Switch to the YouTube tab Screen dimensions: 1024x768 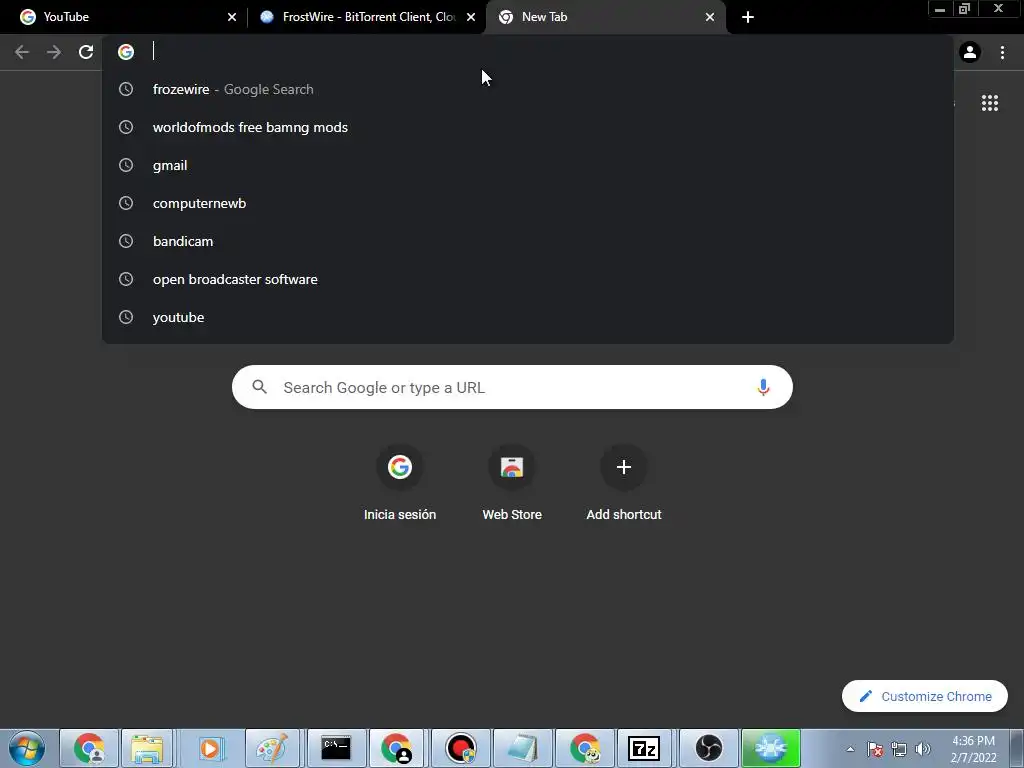[x=124, y=17]
